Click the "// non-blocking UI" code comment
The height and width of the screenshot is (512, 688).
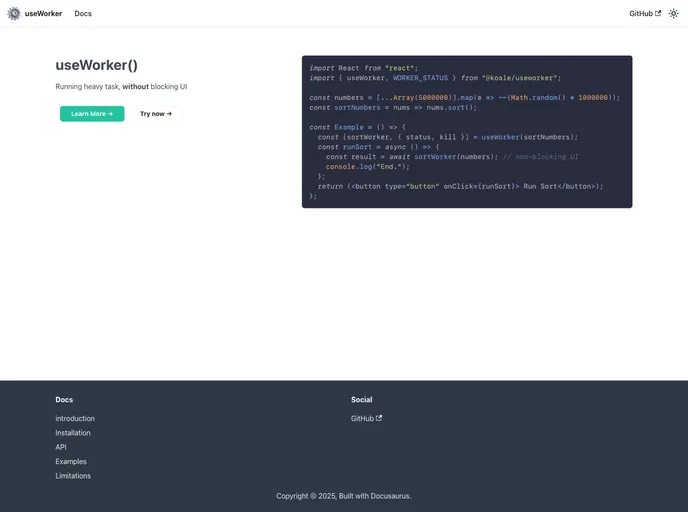(x=541, y=157)
